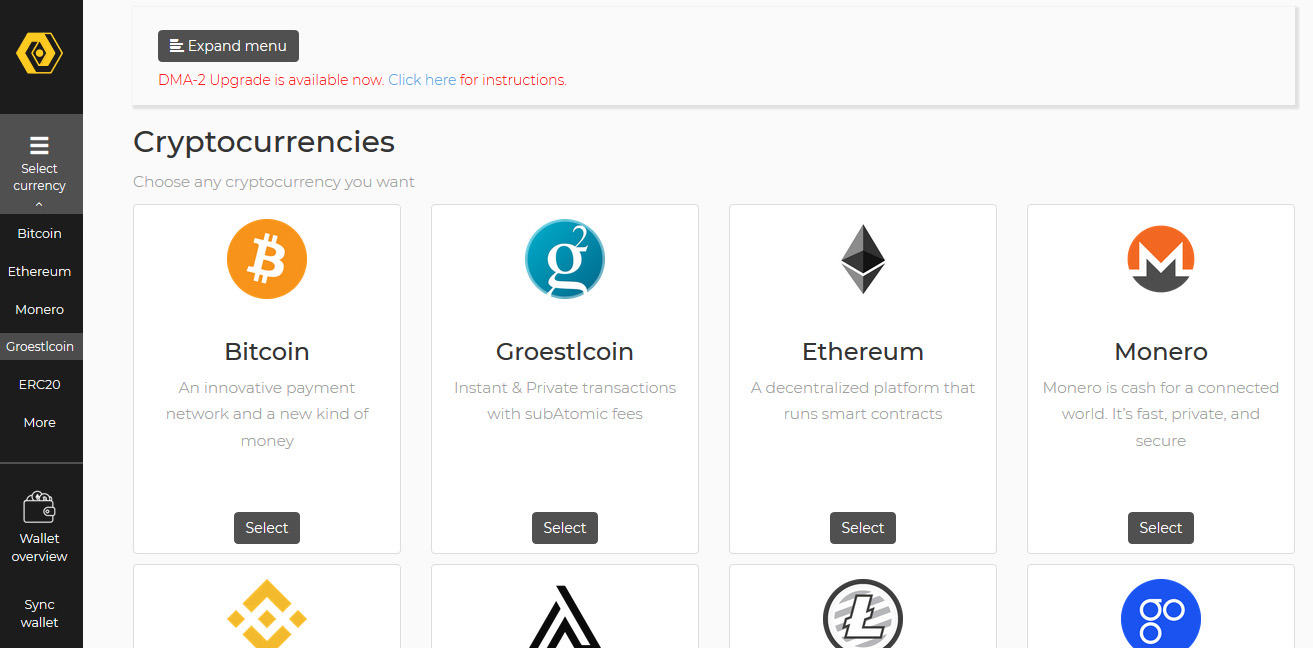Click the Expand menu button

point(228,46)
